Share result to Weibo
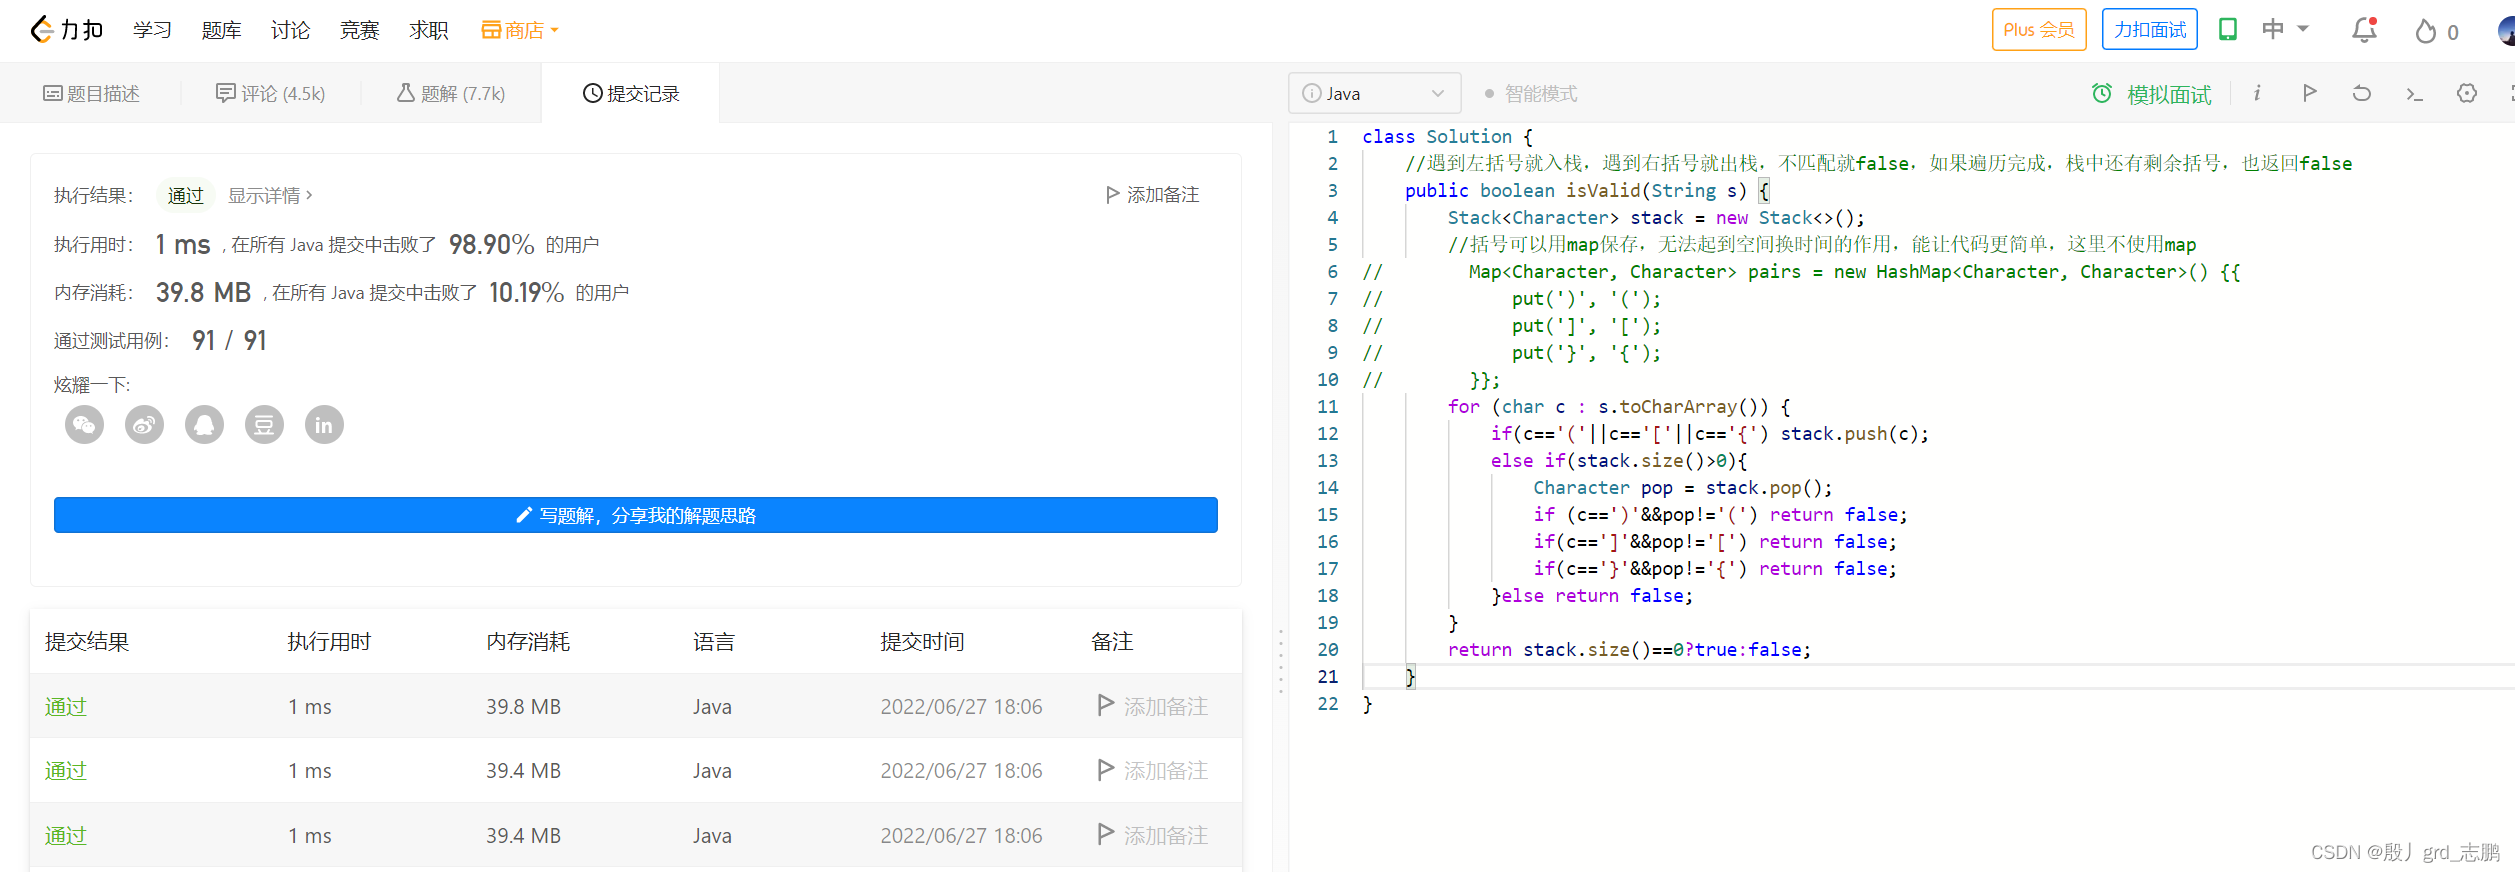Viewport: 2515px width, 872px height. [144, 425]
